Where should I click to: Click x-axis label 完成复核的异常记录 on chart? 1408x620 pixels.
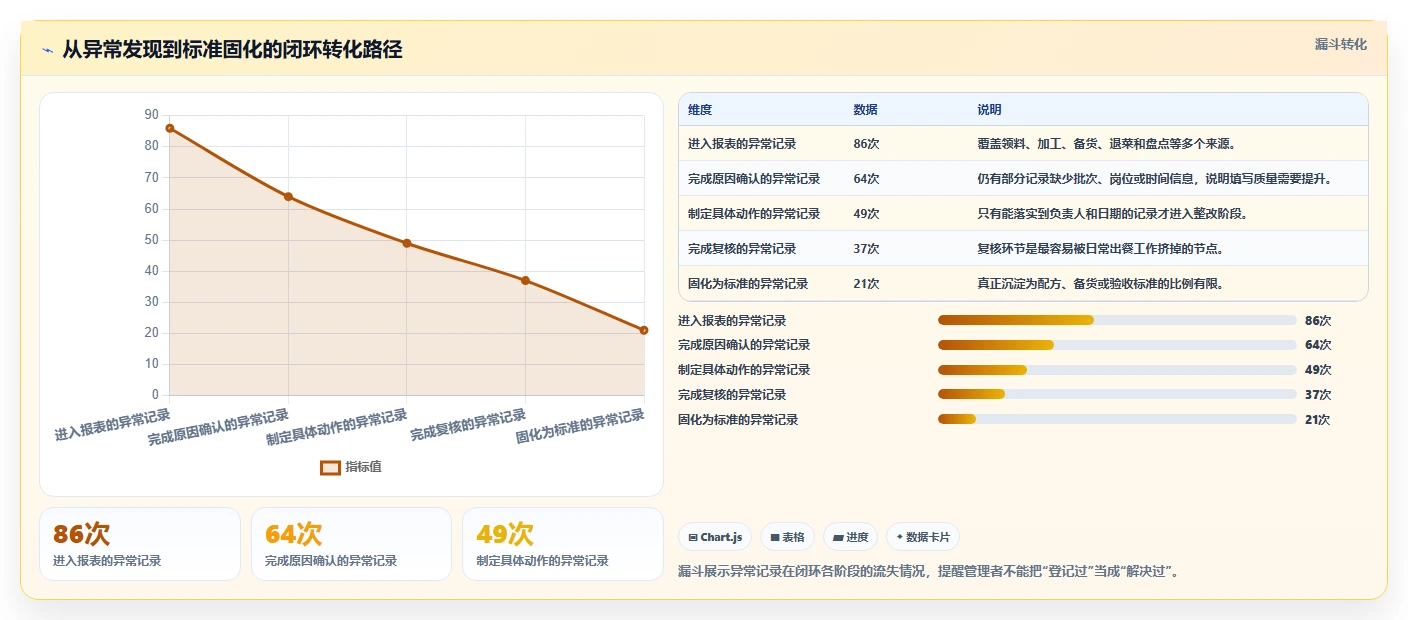[468, 425]
